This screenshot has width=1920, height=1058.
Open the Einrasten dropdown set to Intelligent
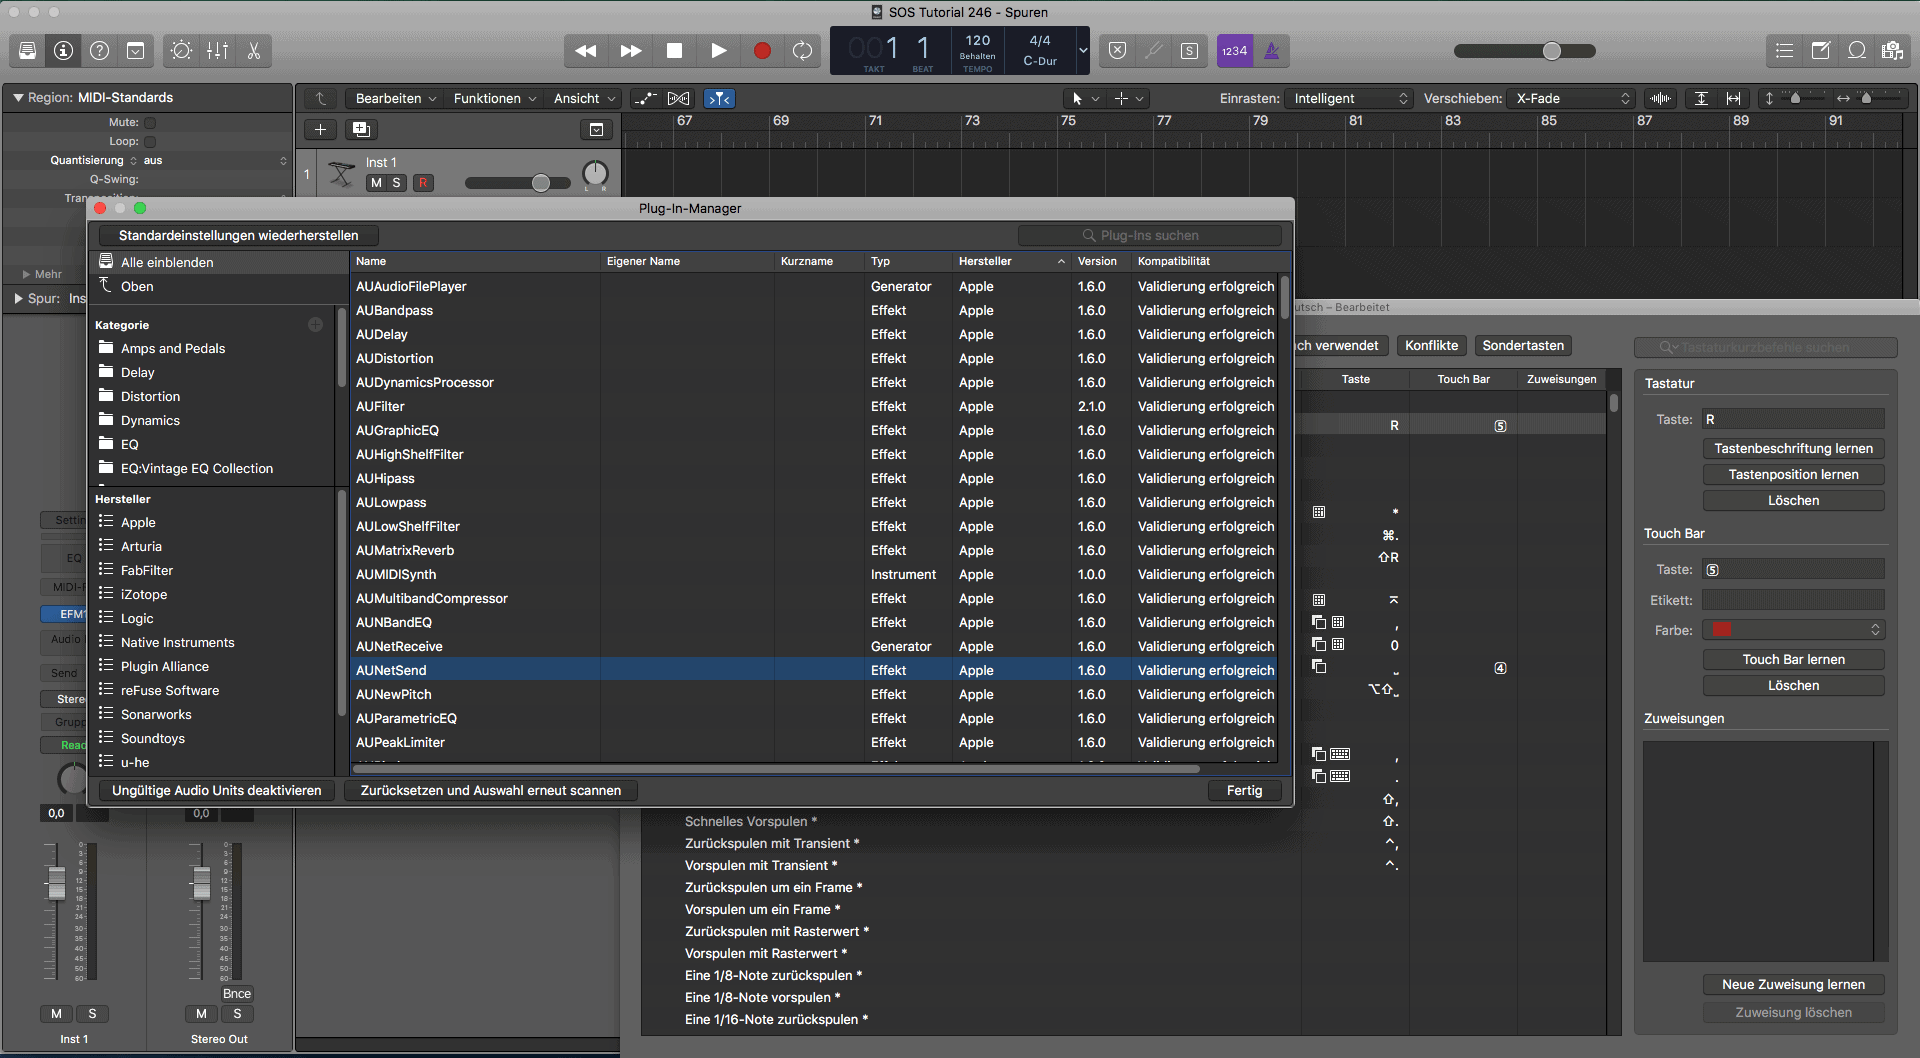(x=1348, y=98)
